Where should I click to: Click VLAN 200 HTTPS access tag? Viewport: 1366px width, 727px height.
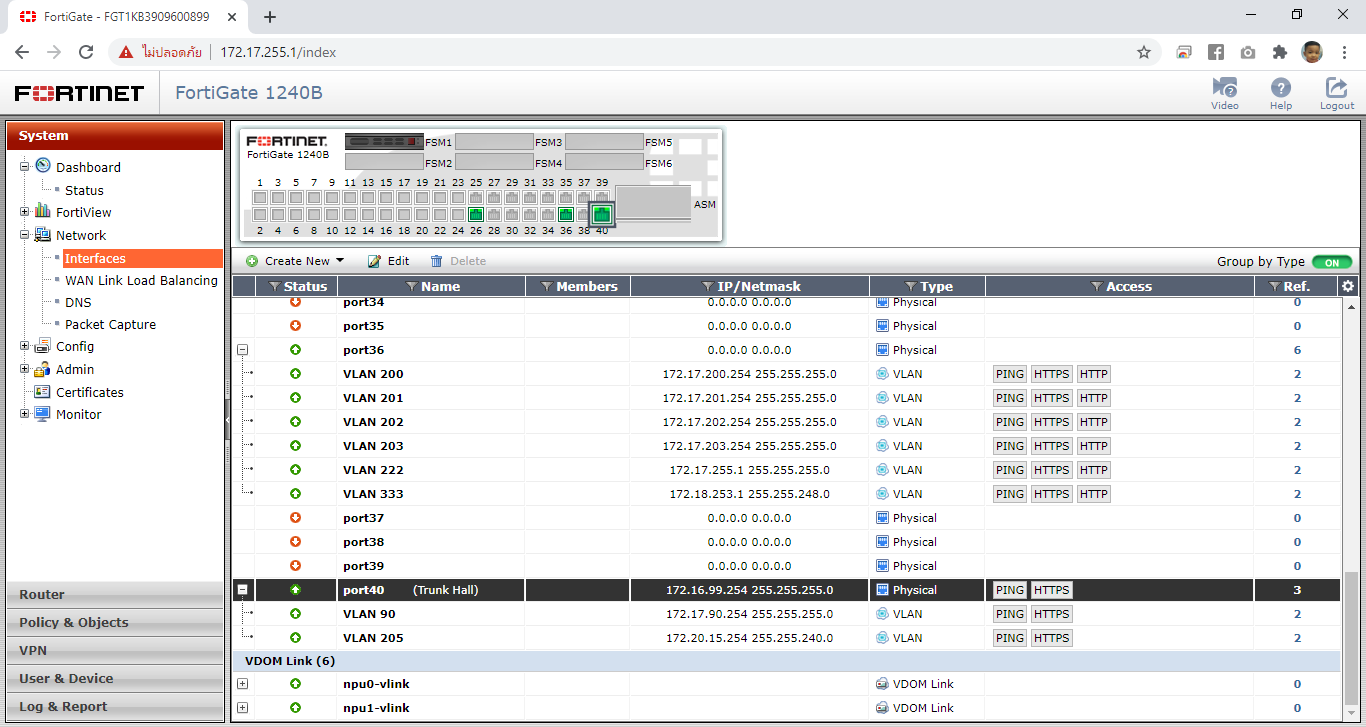(x=1052, y=374)
